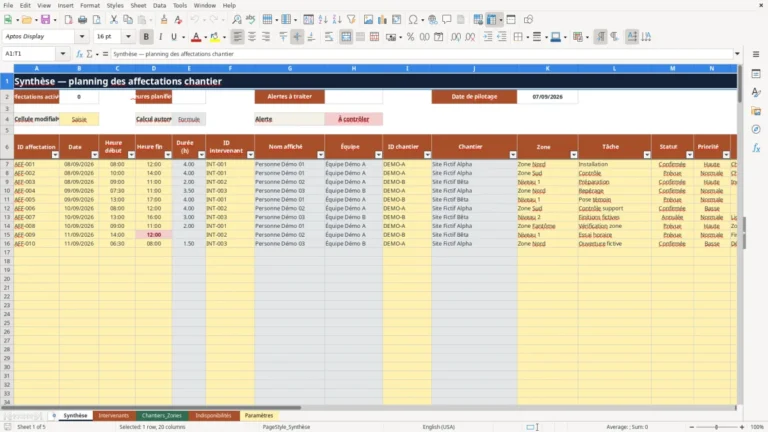This screenshot has width=768, height=432.
Task: Expand the formula bar arrow
Action: [x=737, y=54]
